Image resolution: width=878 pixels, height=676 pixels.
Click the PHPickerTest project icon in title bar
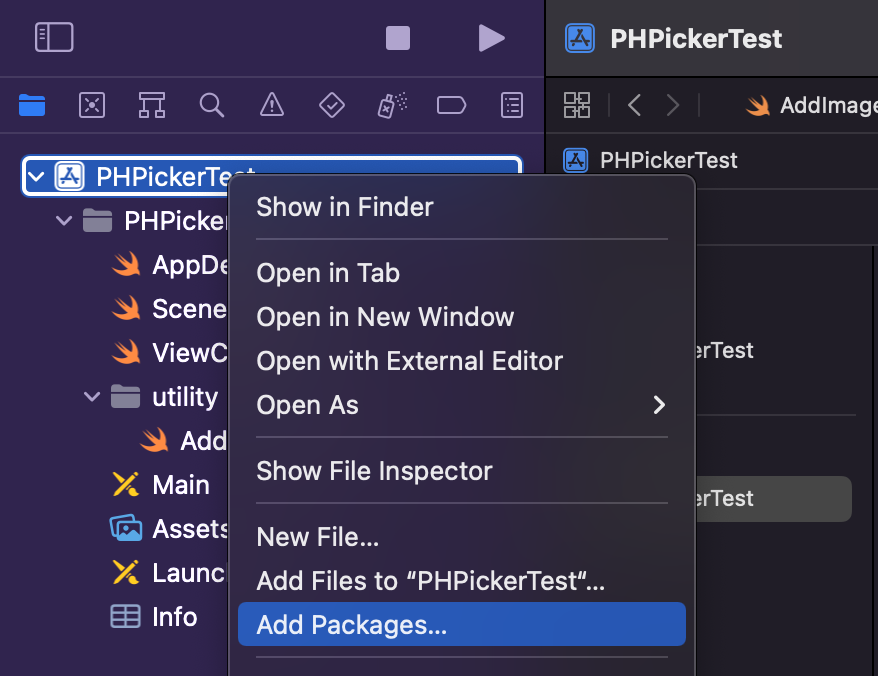[x=580, y=38]
